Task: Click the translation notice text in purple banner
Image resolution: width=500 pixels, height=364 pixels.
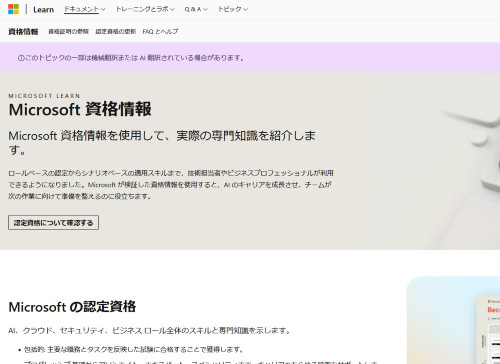Action: [x=135, y=58]
